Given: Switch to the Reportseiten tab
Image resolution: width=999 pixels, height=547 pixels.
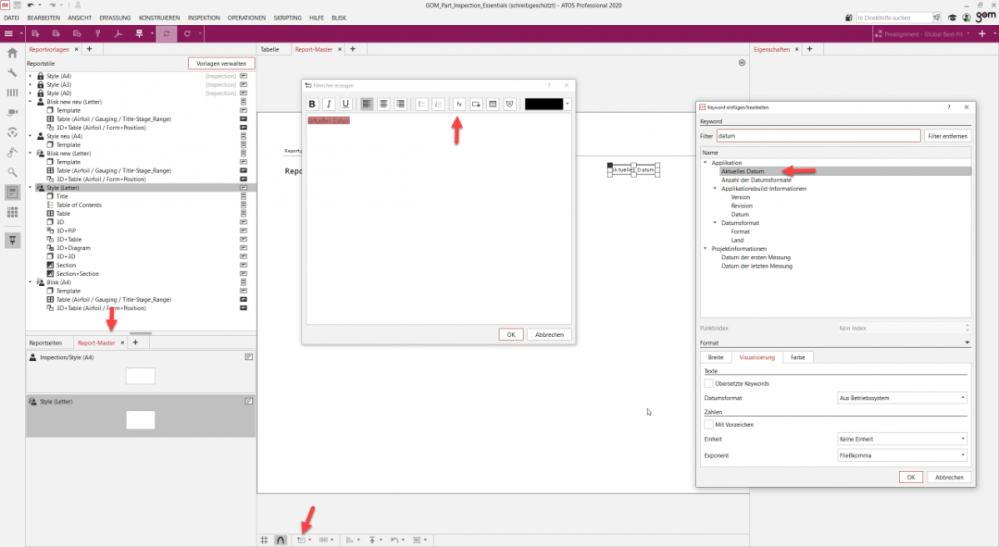Looking at the screenshot, I should click(45, 343).
